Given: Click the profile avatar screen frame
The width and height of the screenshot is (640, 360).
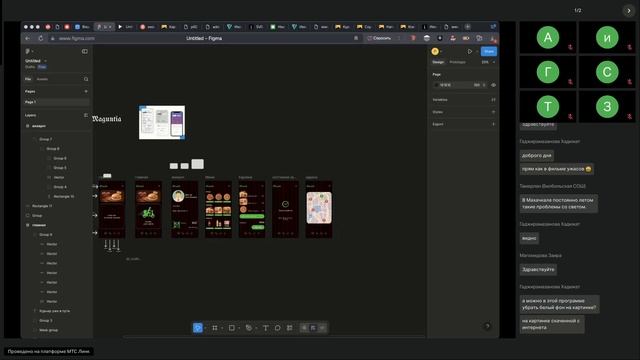Looking at the screenshot, I should tap(184, 209).
